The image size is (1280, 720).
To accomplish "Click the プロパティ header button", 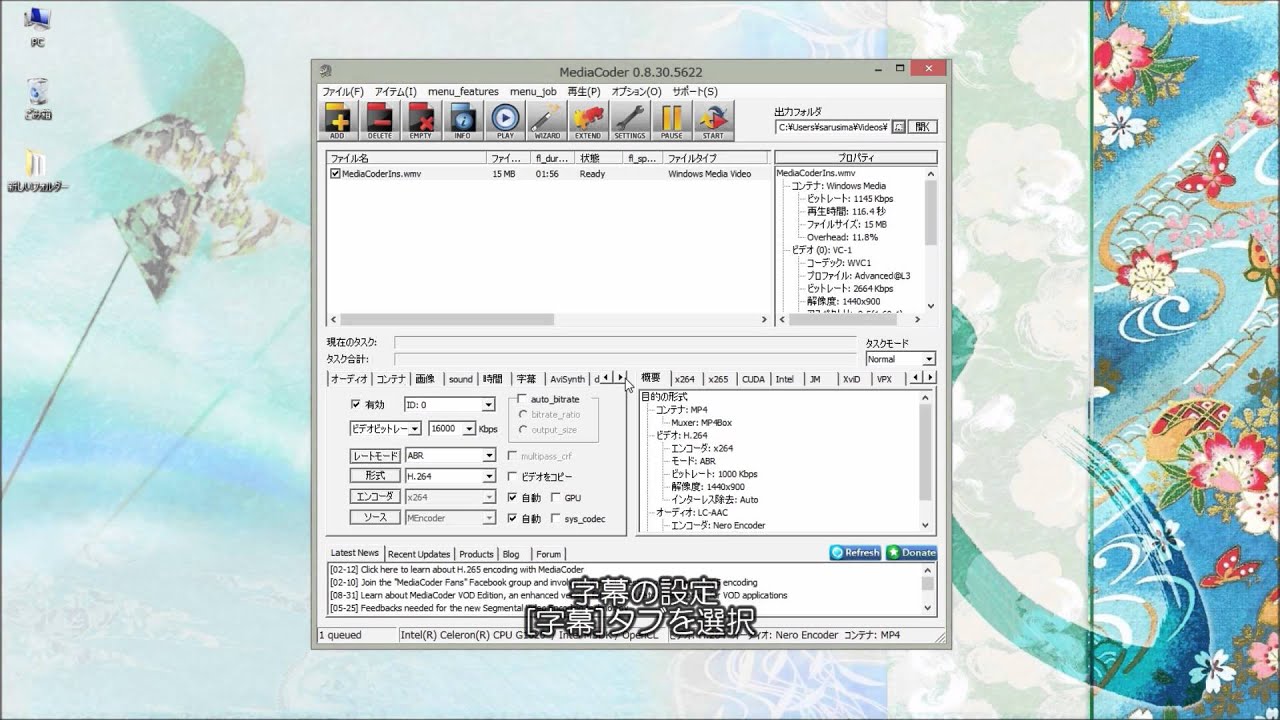I will (856, 158).
